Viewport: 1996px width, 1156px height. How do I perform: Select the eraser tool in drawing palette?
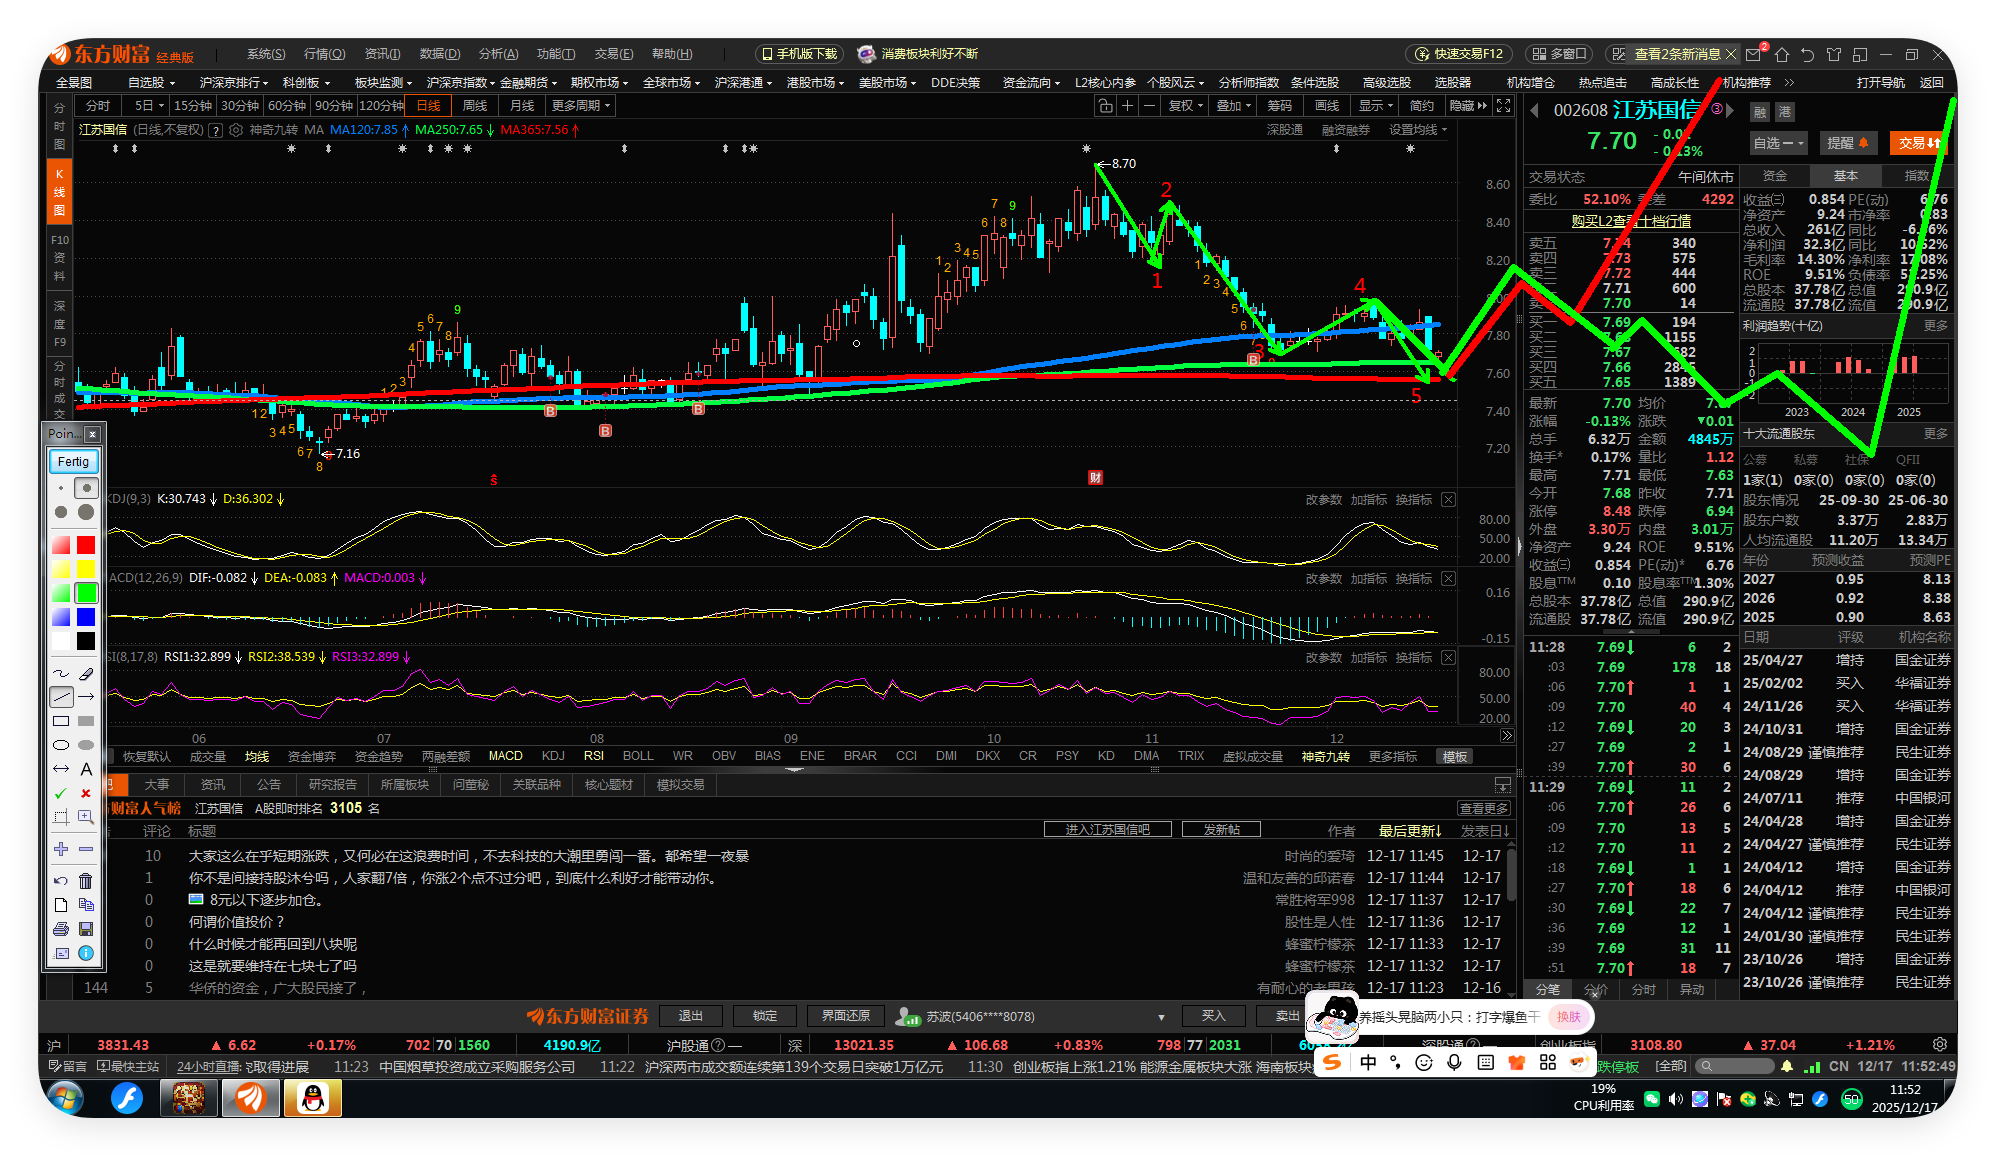[86, 673]
